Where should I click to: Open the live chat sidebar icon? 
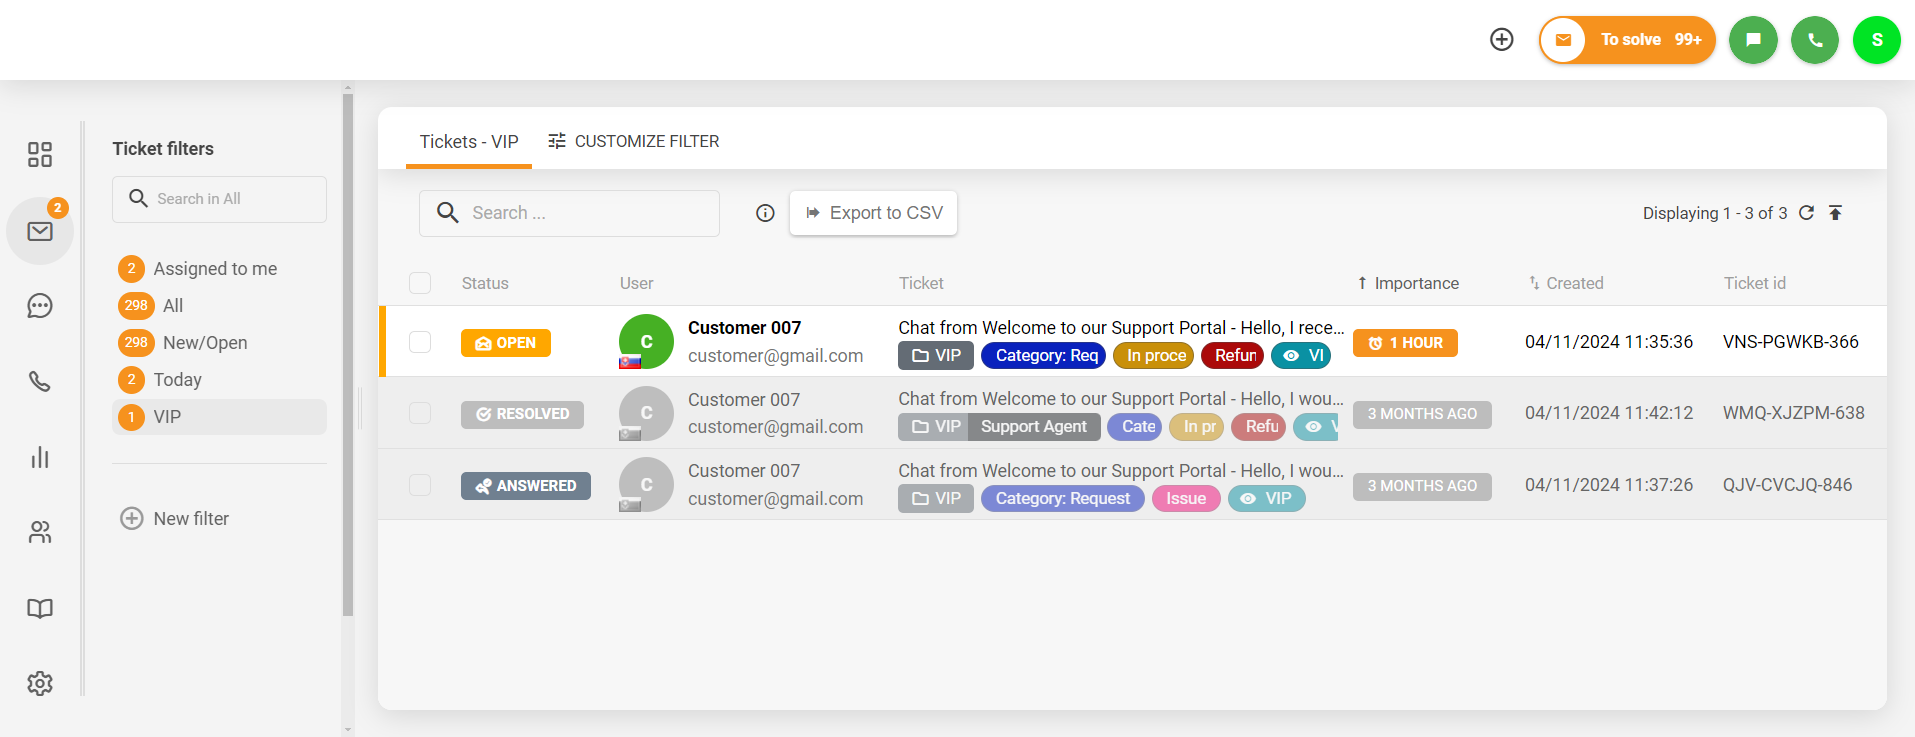coord(40,306)
